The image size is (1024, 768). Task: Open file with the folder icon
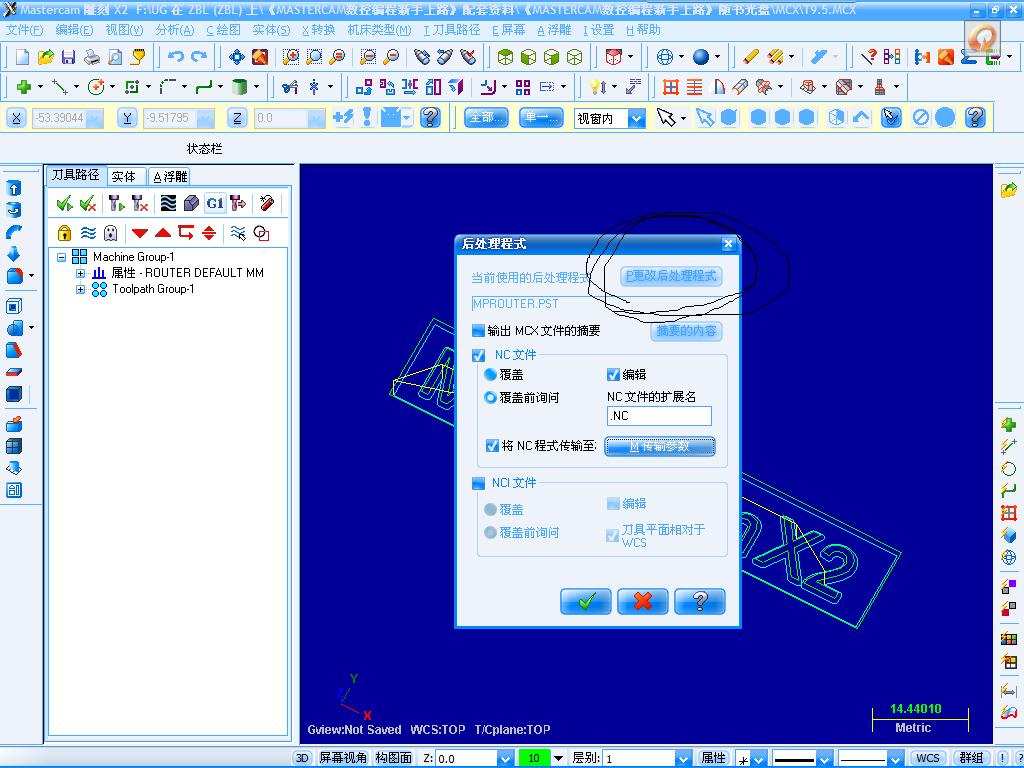coord(45,57)
